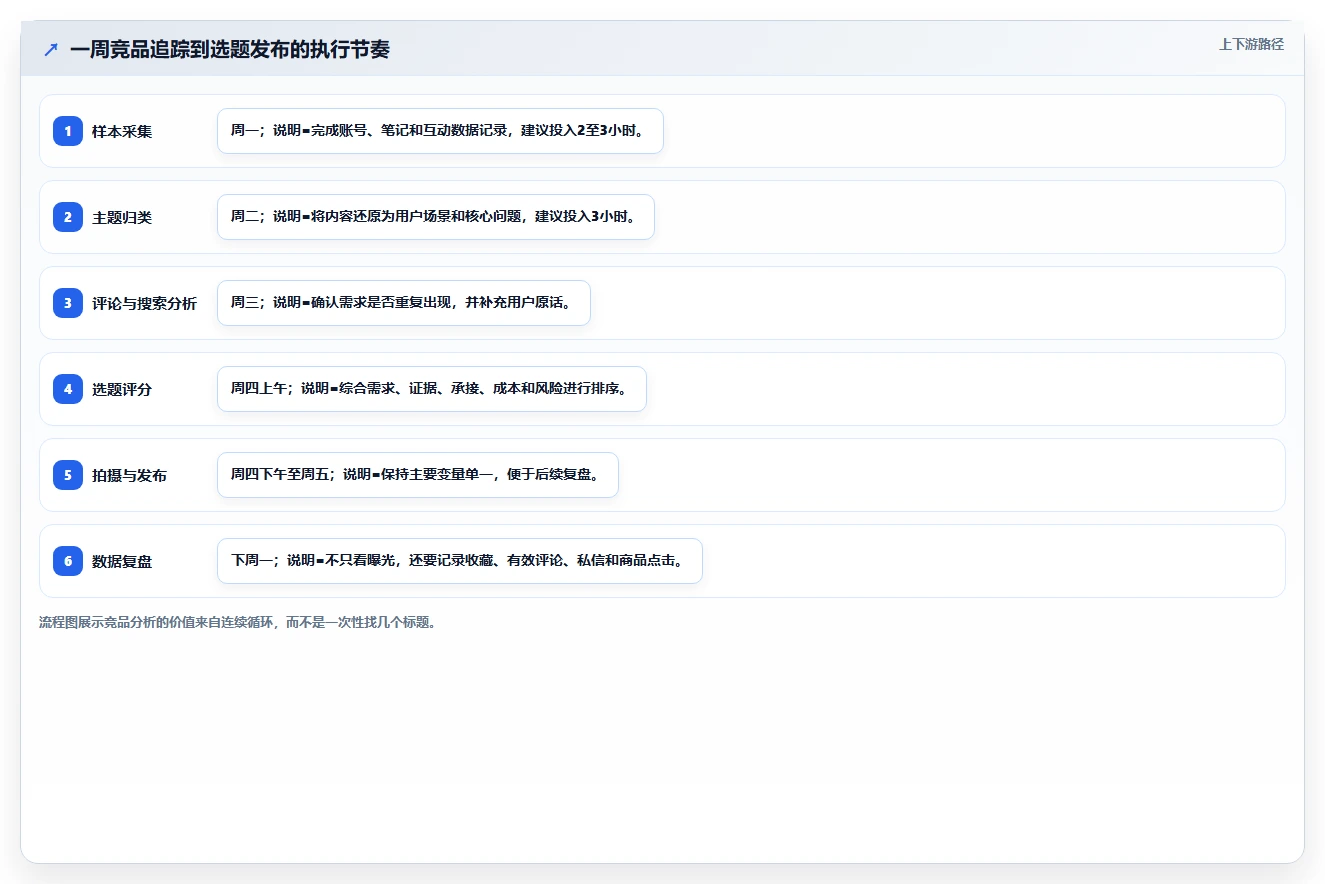Click the step 5 number badge
The width and height of the screenshot is (1325, 884).
point(68,475)
